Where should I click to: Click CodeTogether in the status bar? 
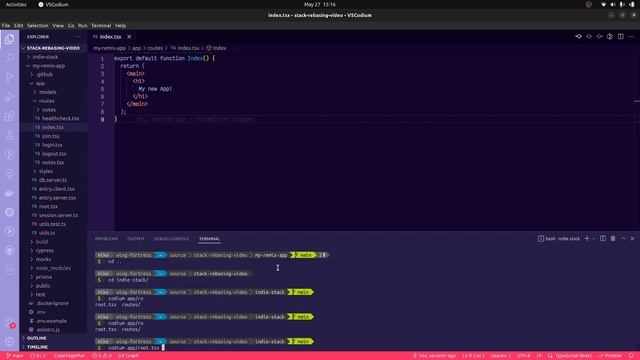(x=69, y=356)
